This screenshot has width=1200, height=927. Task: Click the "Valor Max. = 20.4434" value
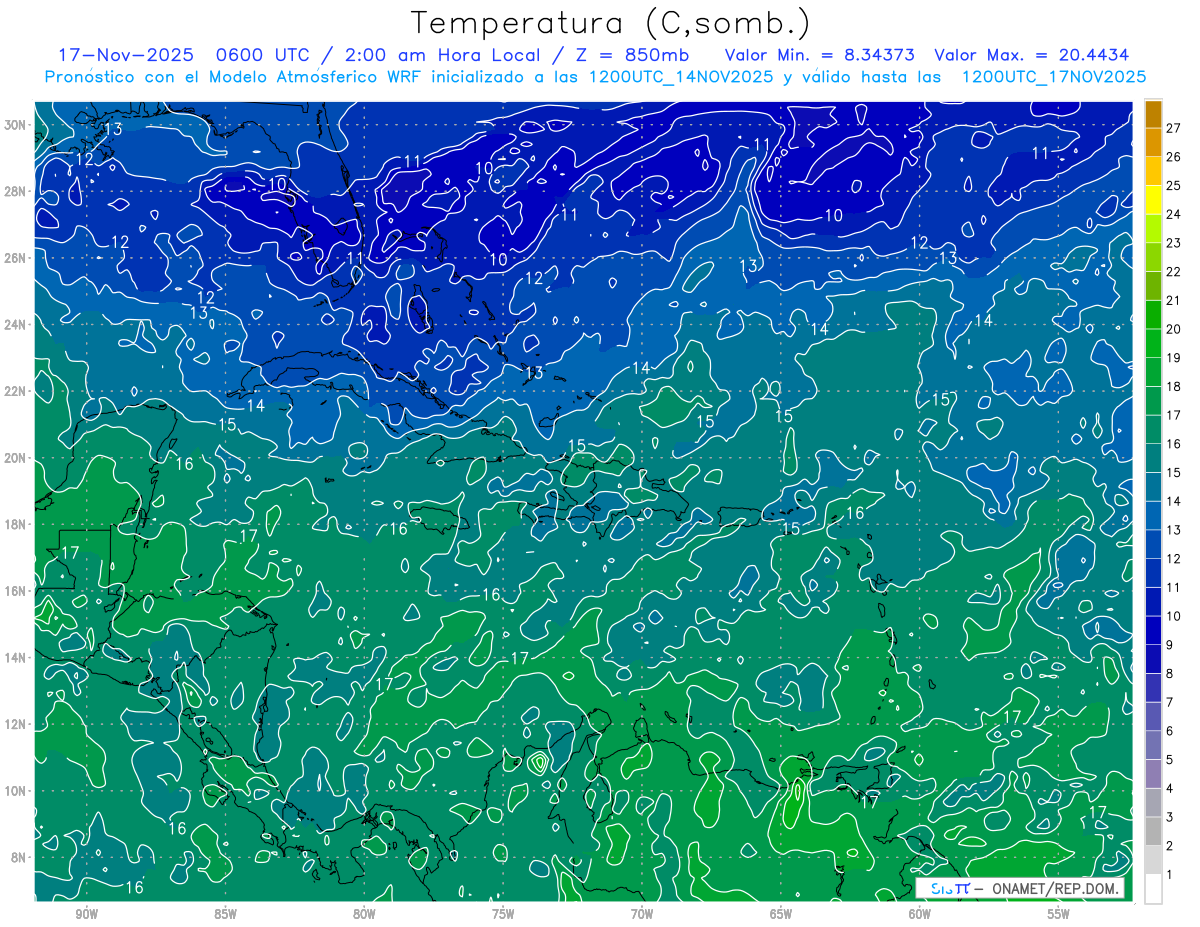pyautogui.click(x=1032, y=55)
